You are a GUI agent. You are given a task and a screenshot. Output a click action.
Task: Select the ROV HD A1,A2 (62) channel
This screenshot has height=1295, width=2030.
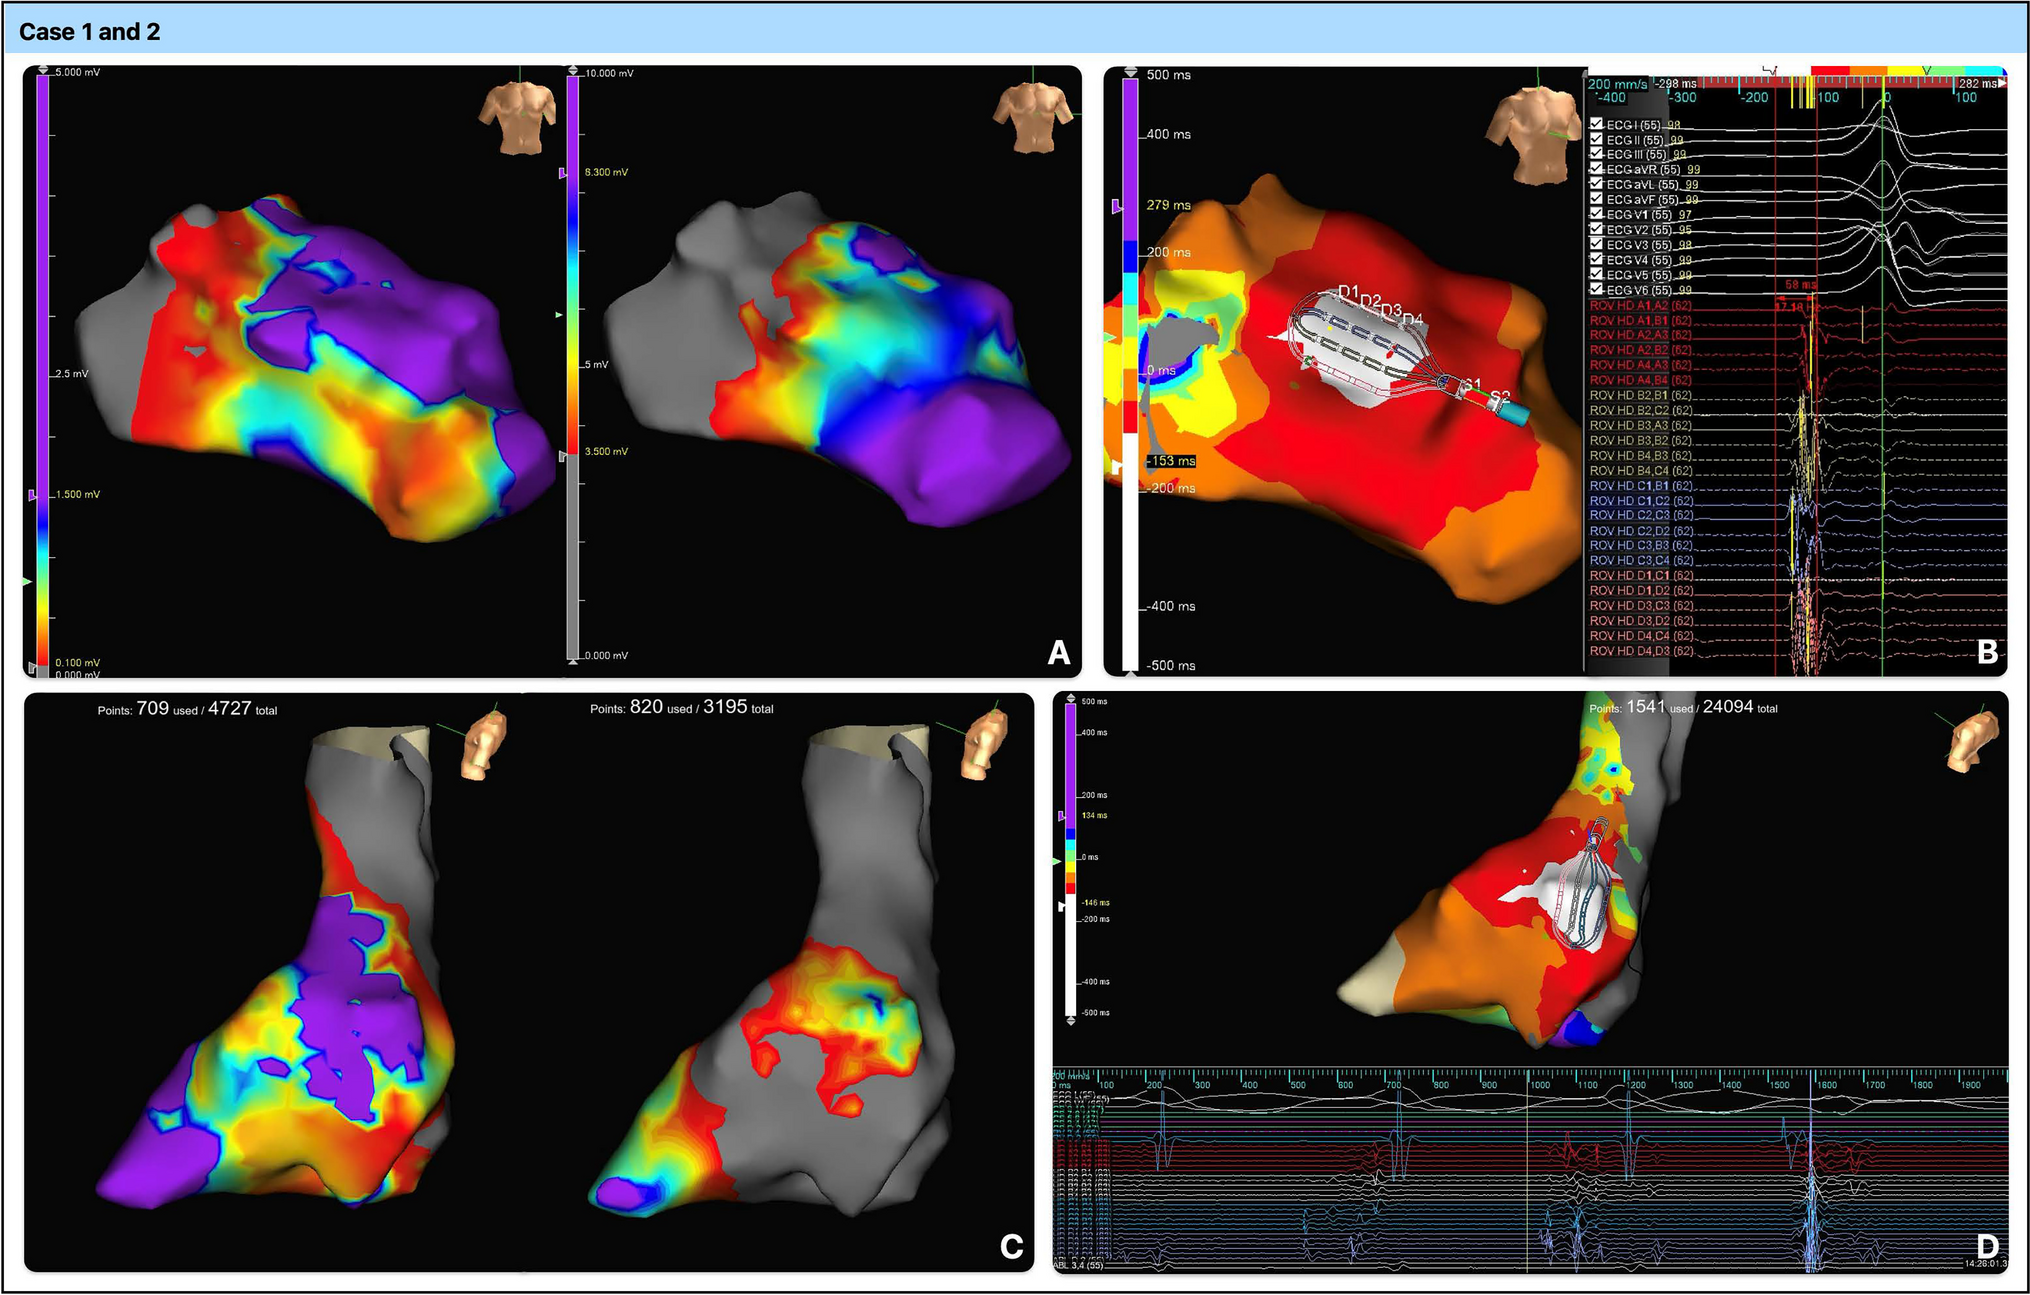click(1640, 305)
